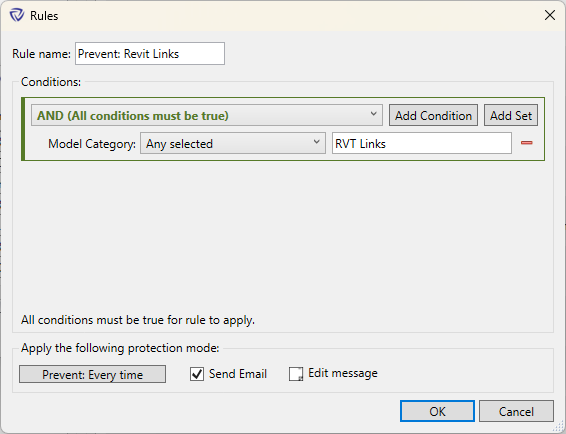Change the Prevent: Every time protection mode button
The width and height of the screenshot is (566, 434).
92,374
